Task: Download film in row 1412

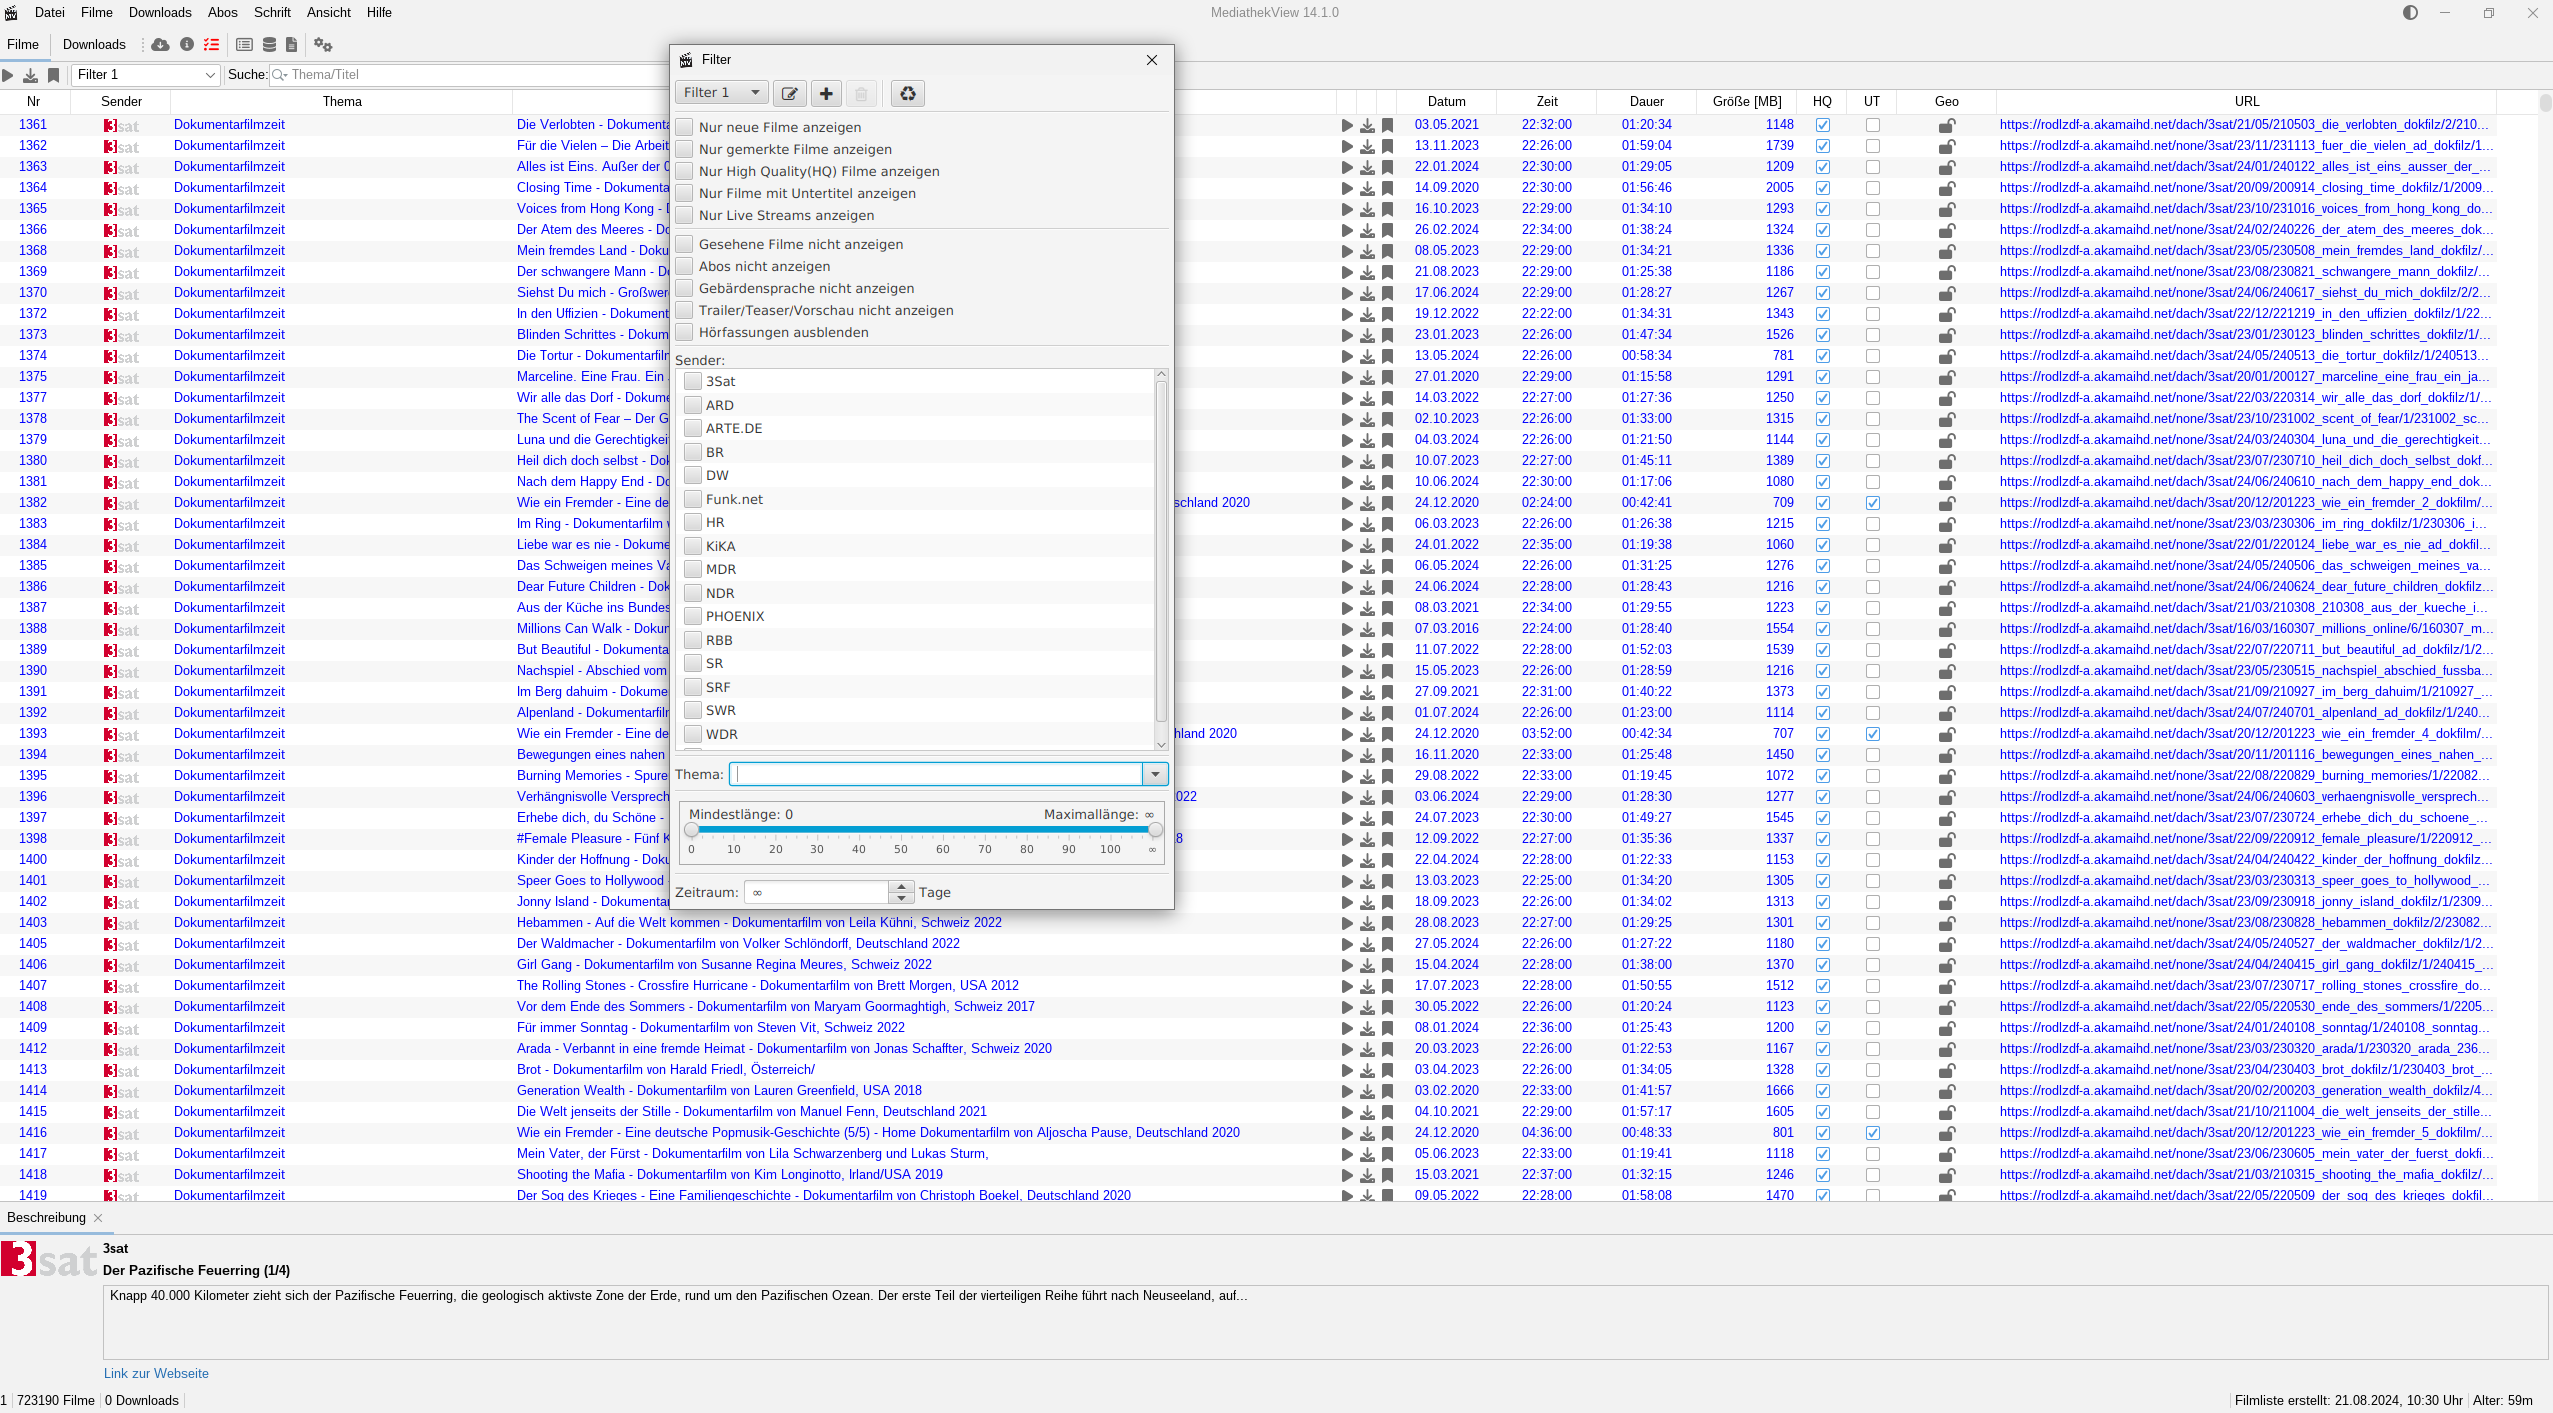Action: pos(1367,1050)
